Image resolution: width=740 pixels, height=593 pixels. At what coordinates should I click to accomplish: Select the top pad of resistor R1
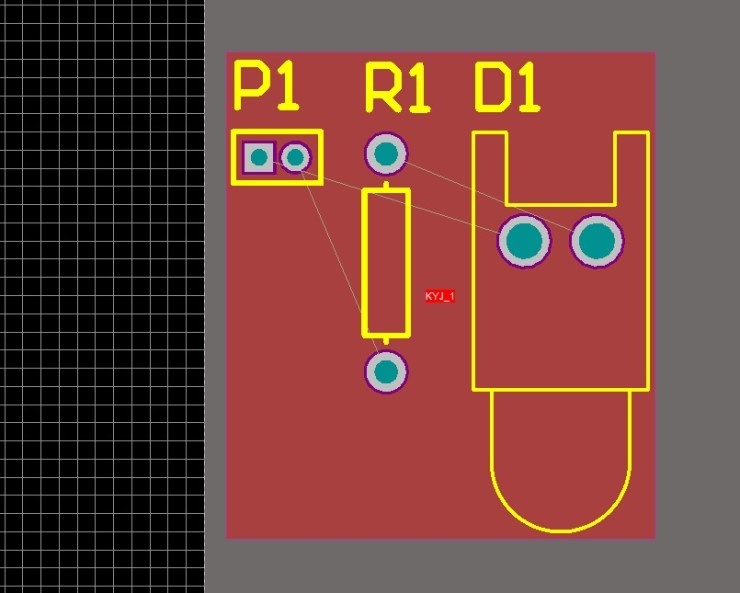click(386, 154)
